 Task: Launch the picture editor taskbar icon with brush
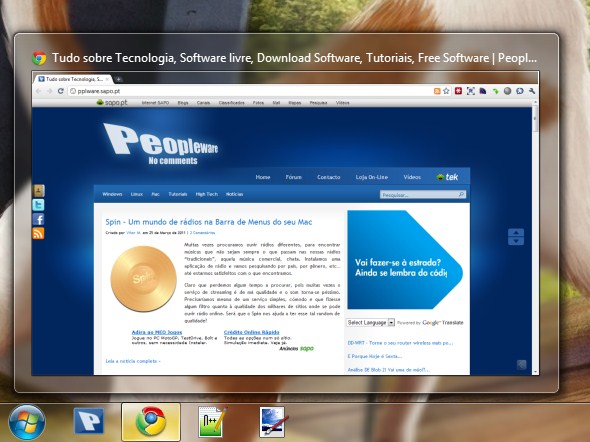point(274,421)
